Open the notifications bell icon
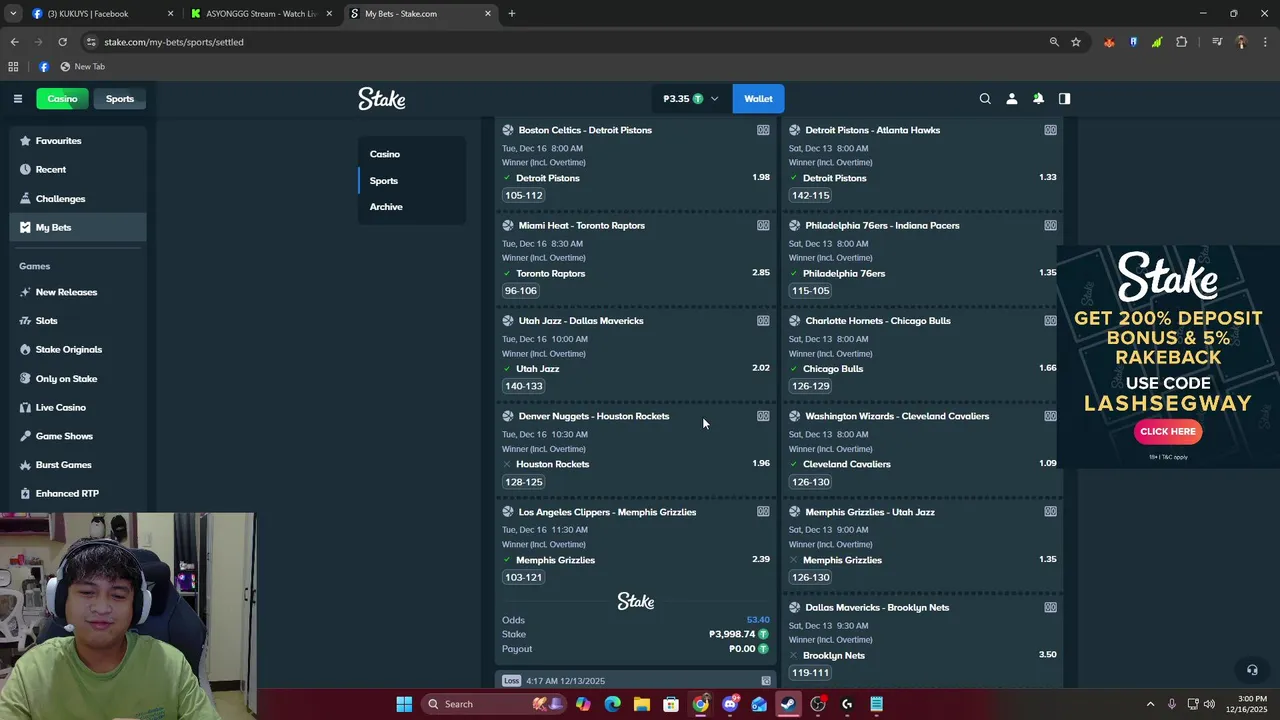1280x720 pixels. click(x=1038, y=99)
